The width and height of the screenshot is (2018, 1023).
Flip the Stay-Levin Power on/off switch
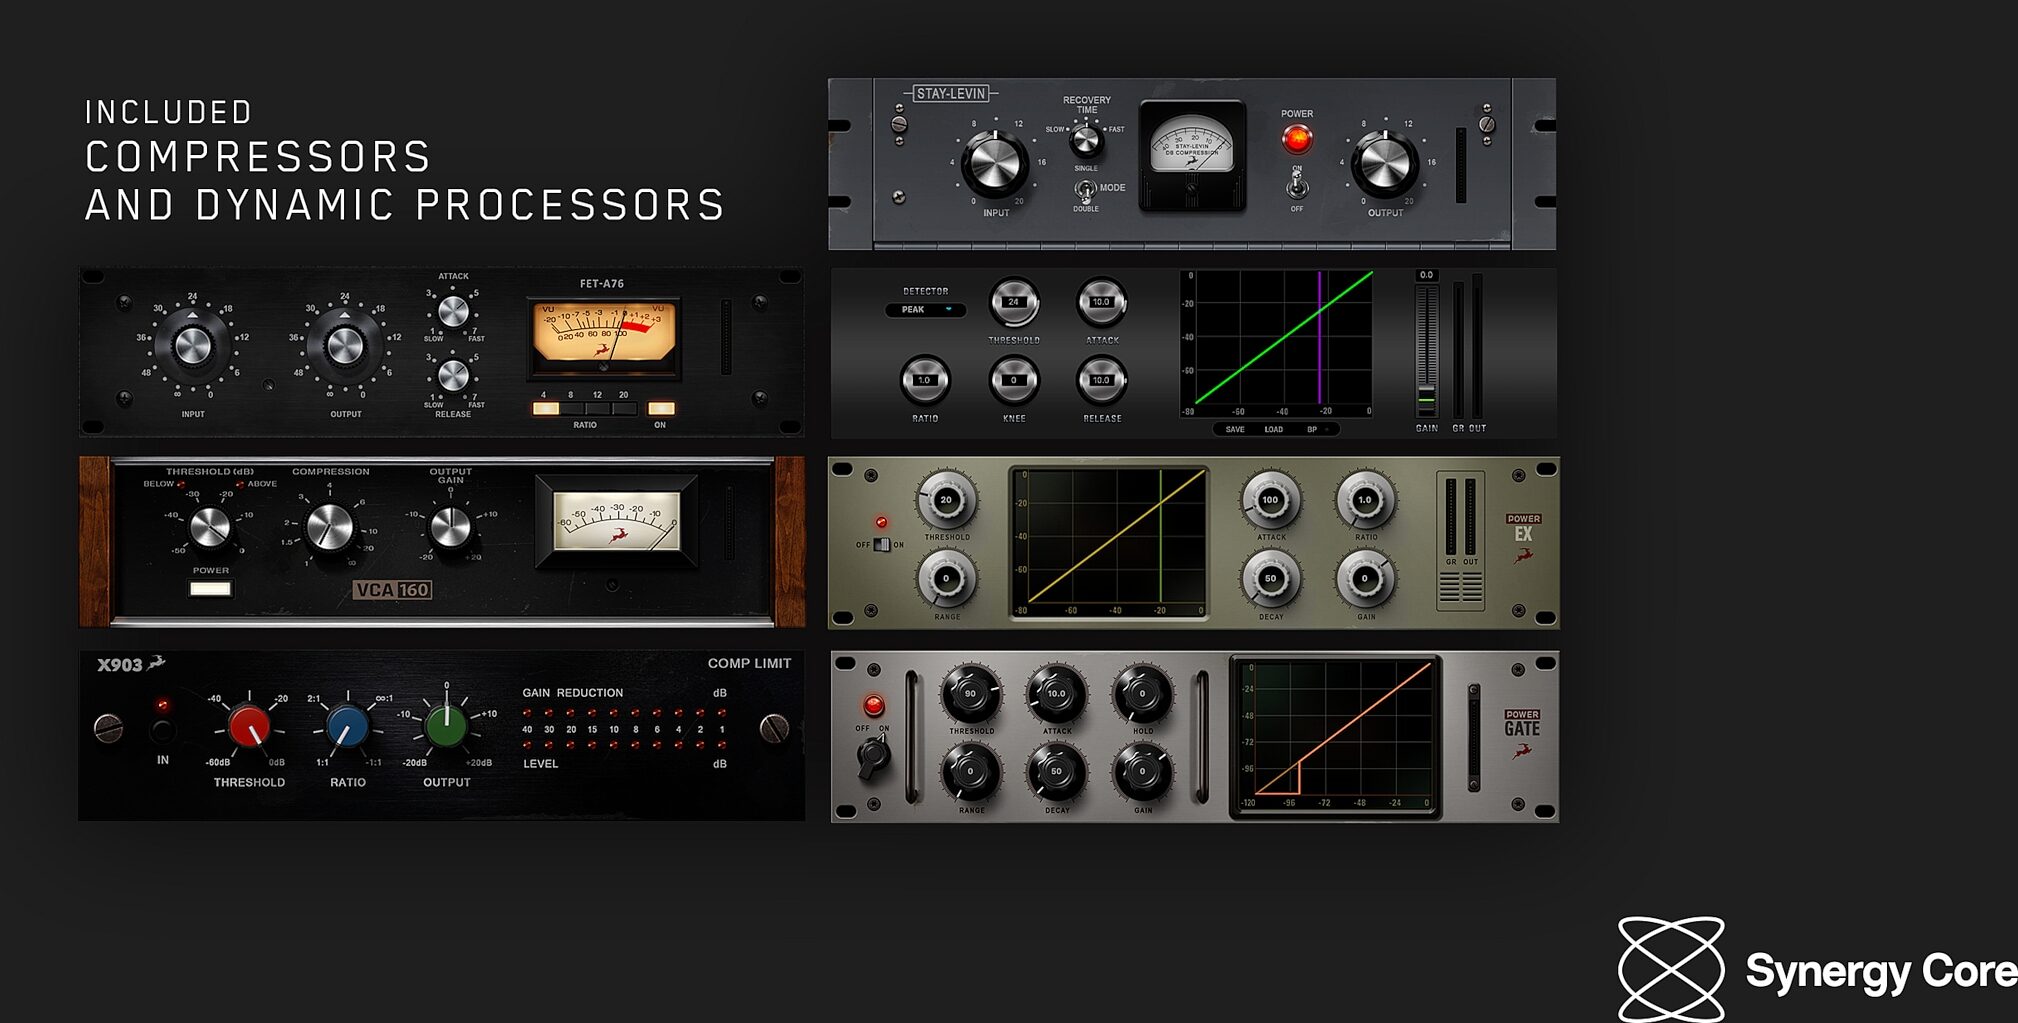click(1297, 185)
